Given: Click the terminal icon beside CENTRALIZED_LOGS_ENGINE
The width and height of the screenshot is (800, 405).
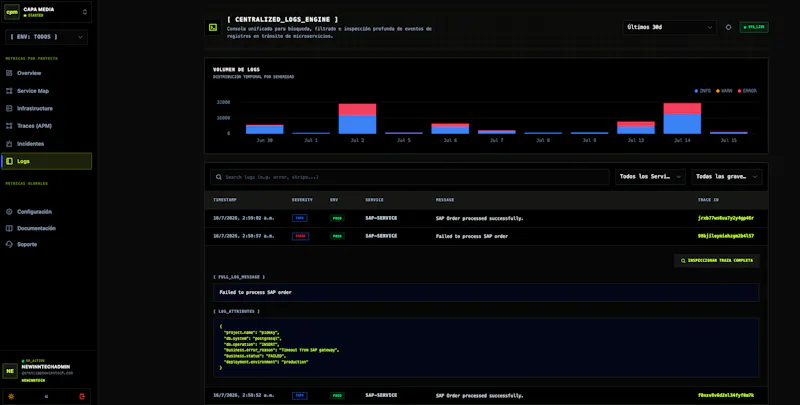Looking at the screenshot, I should 213,28.
